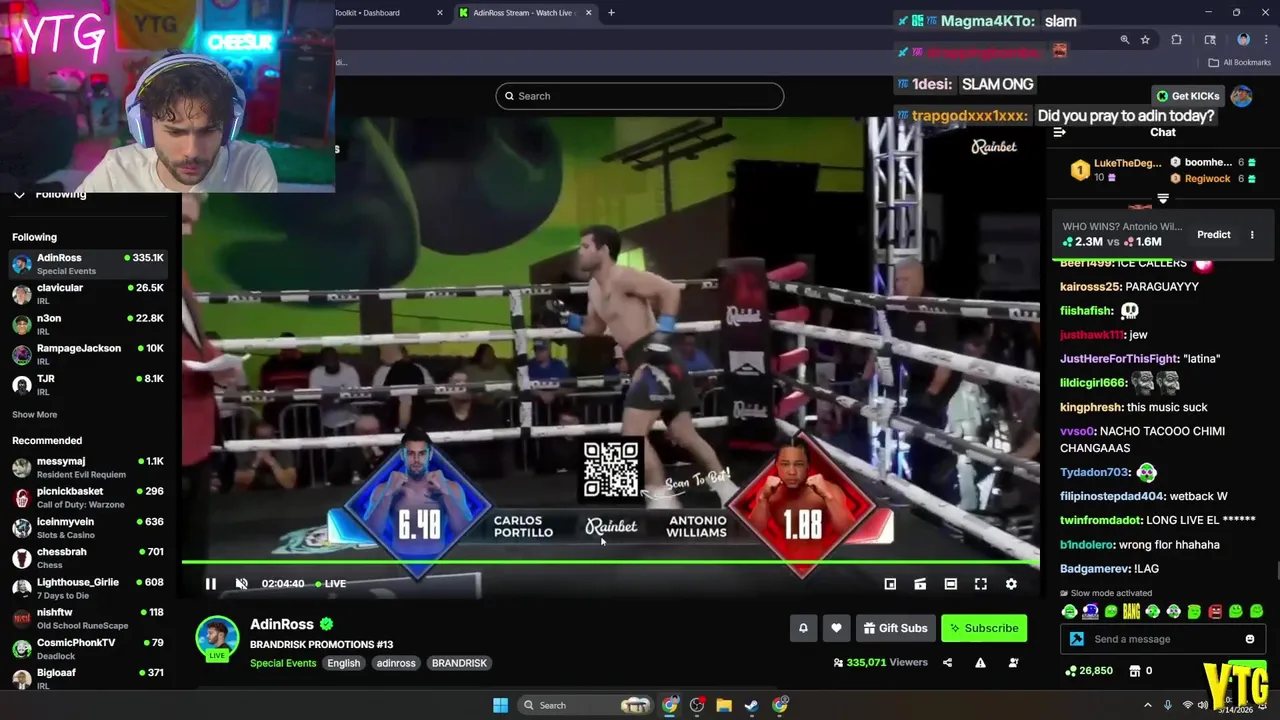Image resolution: width=1280 pixels, height=720 pixels.
Task: Open a new browser tab
Action: pyautogui.click(x=611, y=13)
